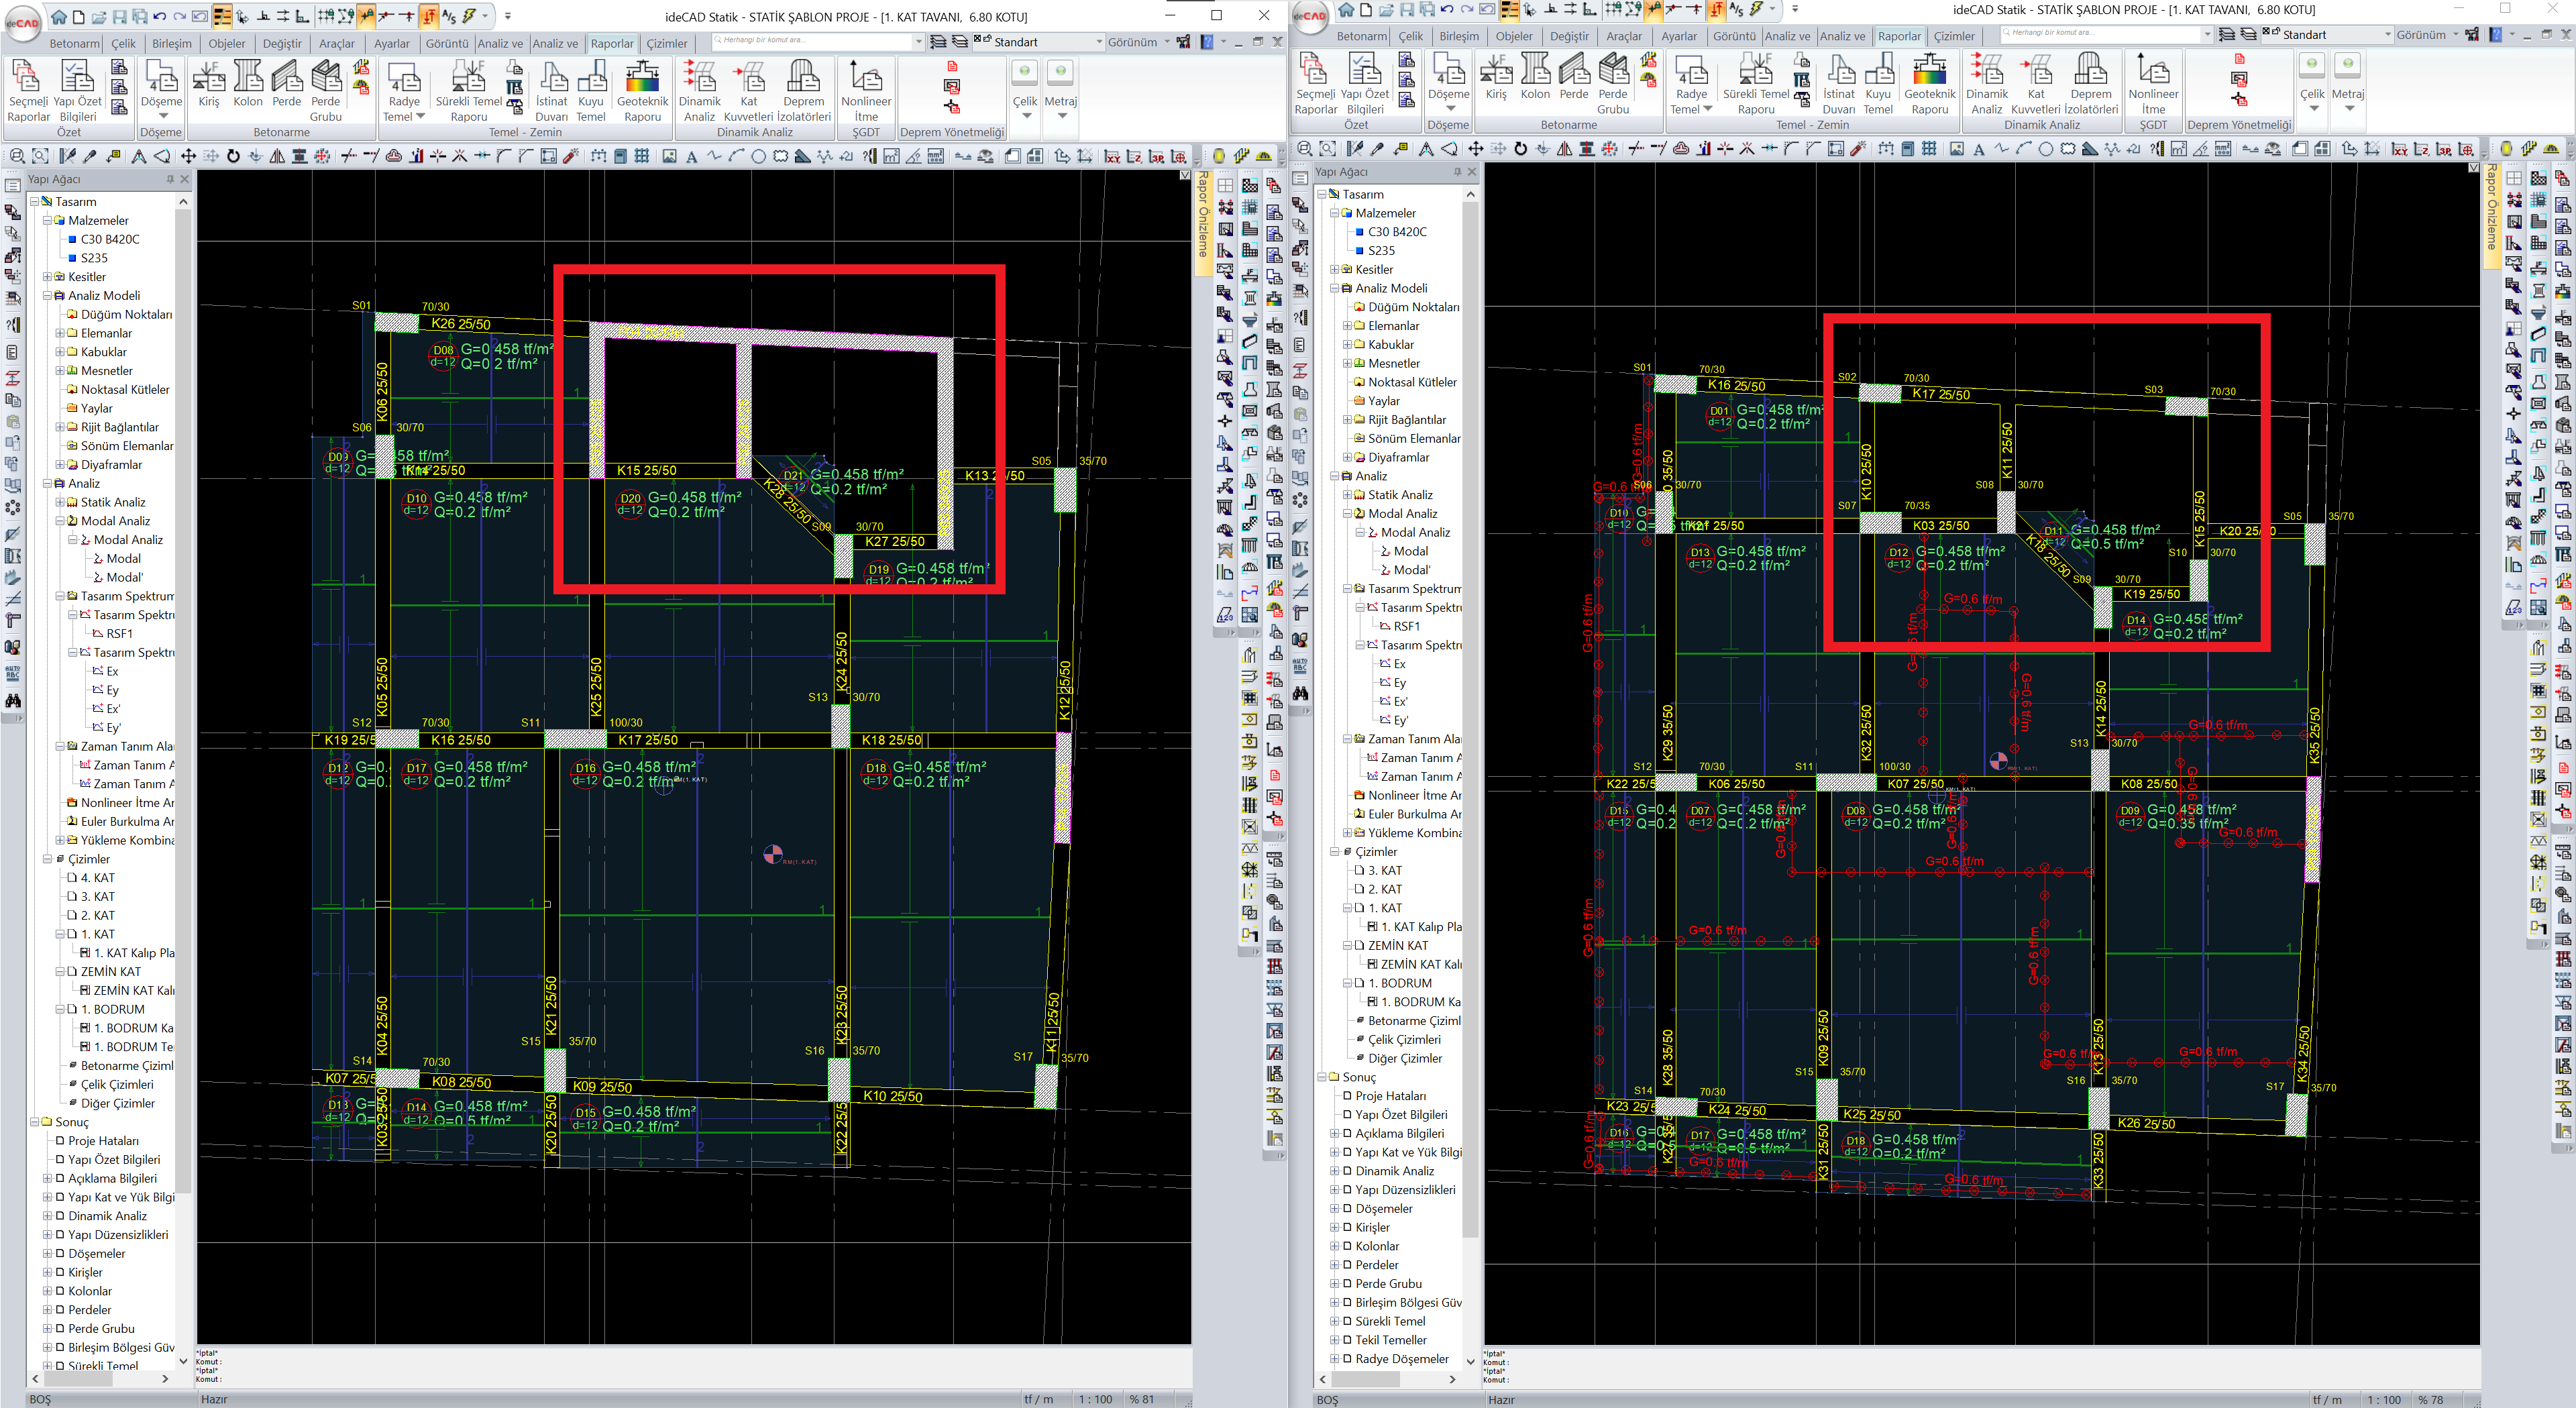The height and width of the screenshot is (1408, 2576).
Task: Switch to Betonarm tab in left window
Action: [x=75, y=43]
